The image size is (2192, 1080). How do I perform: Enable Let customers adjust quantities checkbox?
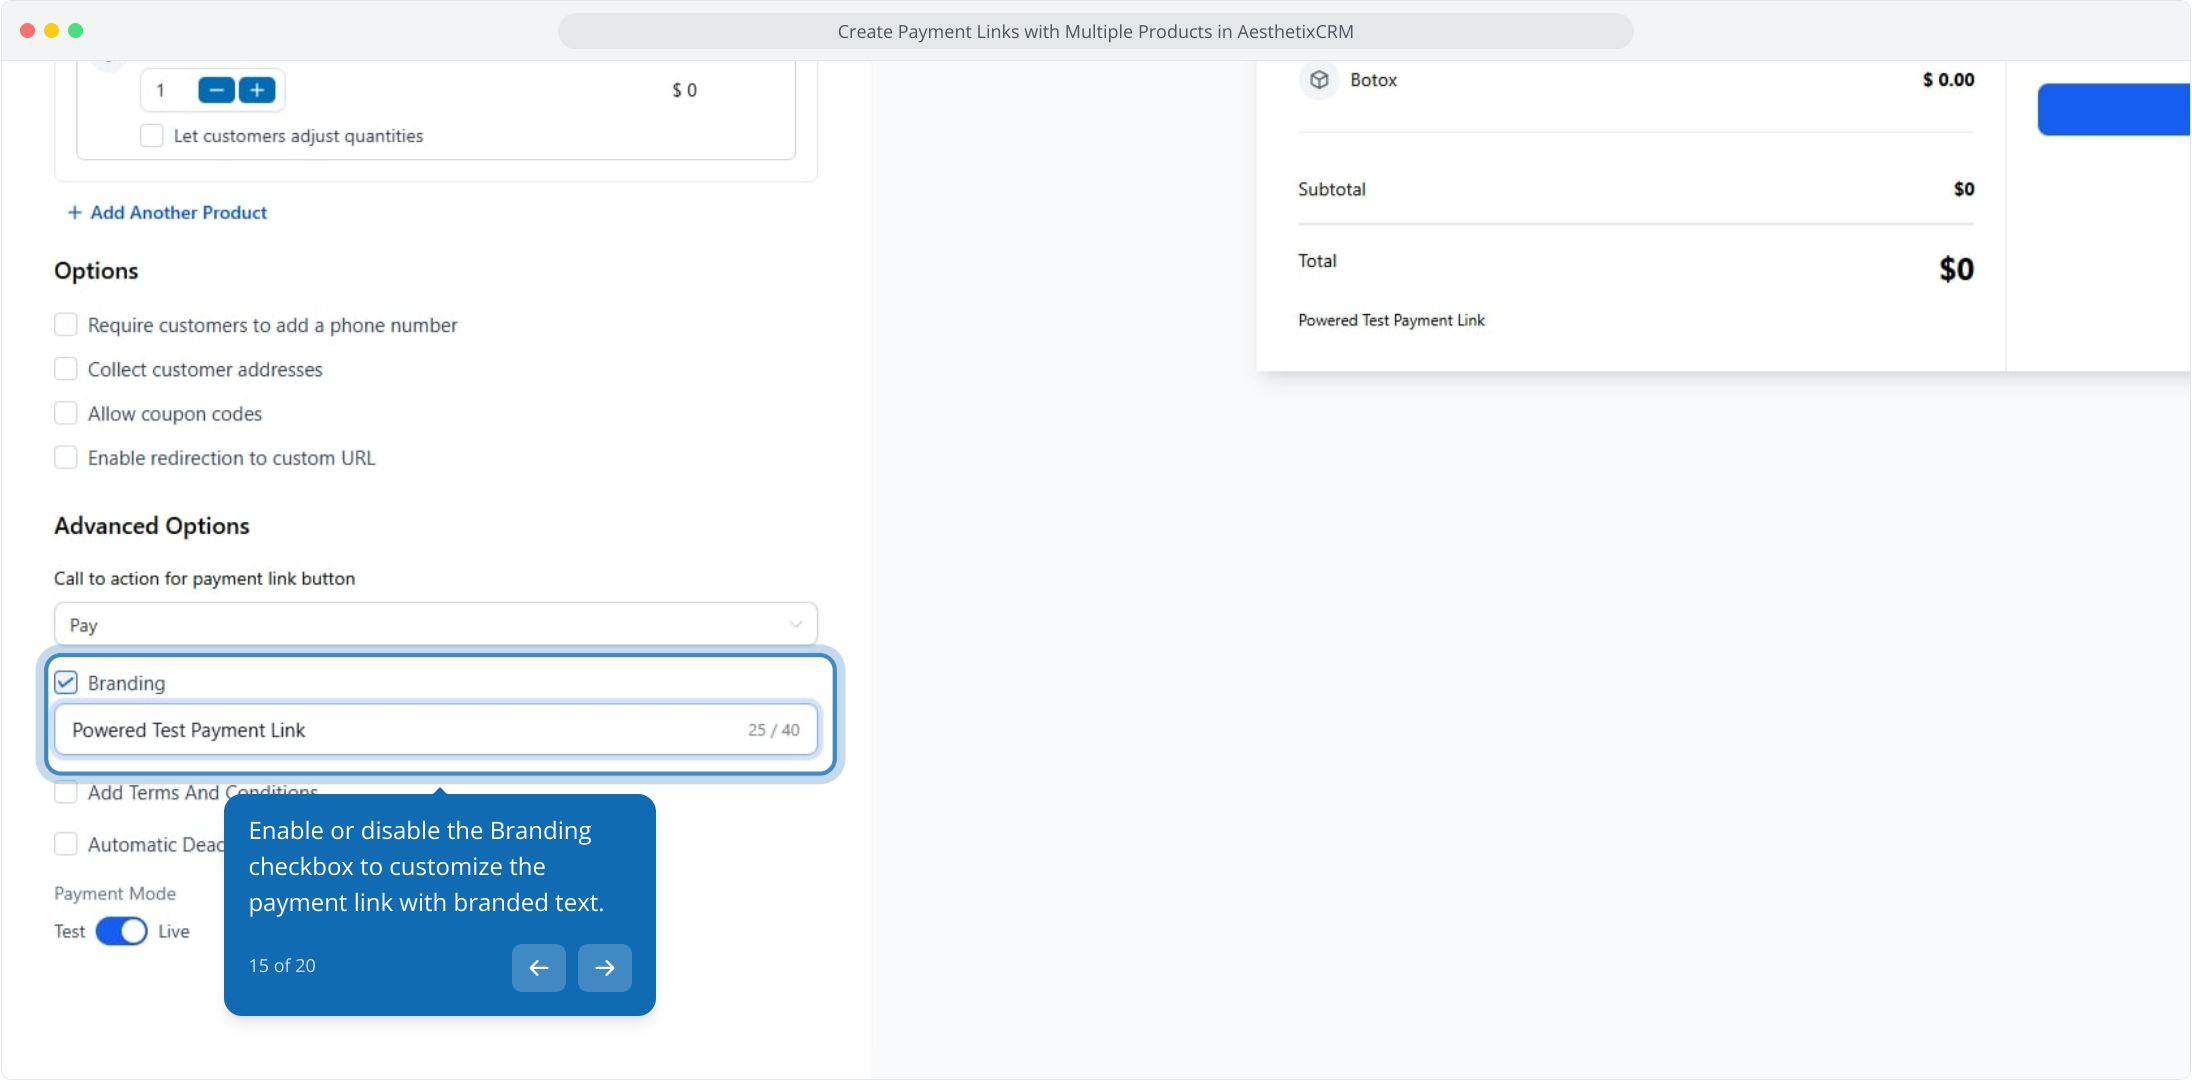click(152, 136)
